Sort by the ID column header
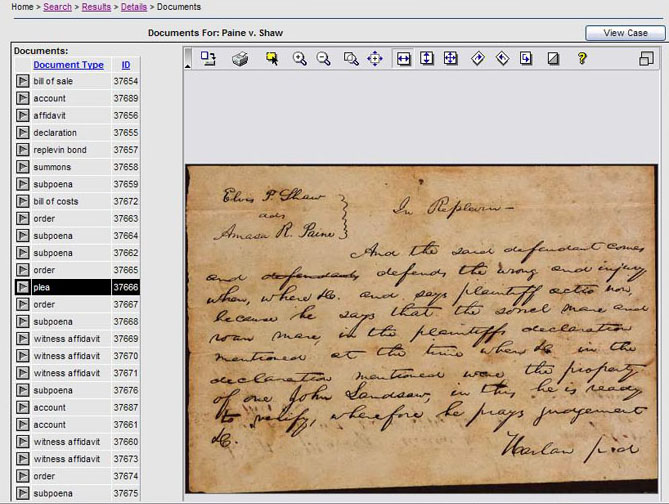 [x=126, y=65]
